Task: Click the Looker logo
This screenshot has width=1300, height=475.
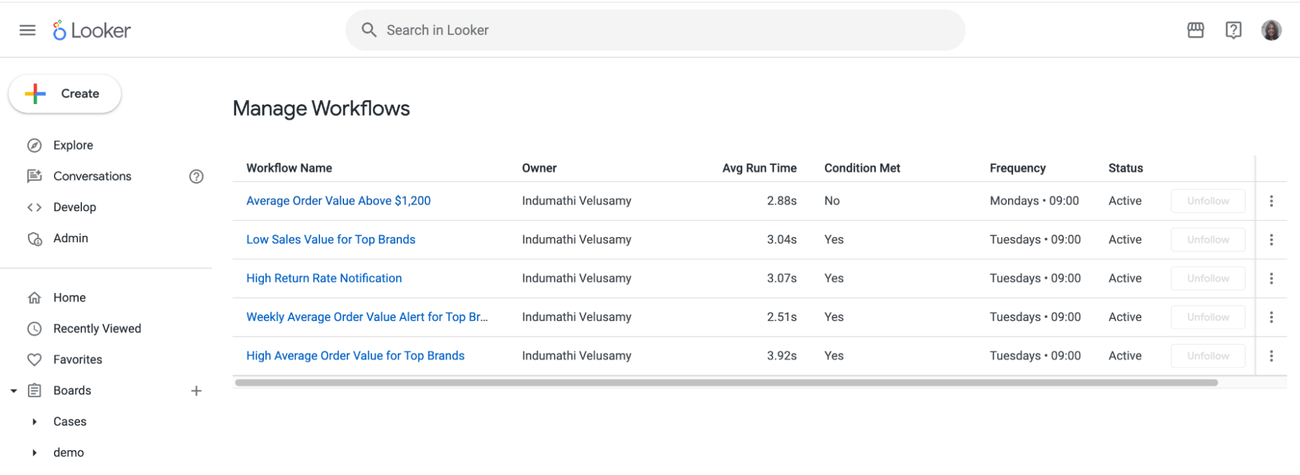Action: coord(91,30)
